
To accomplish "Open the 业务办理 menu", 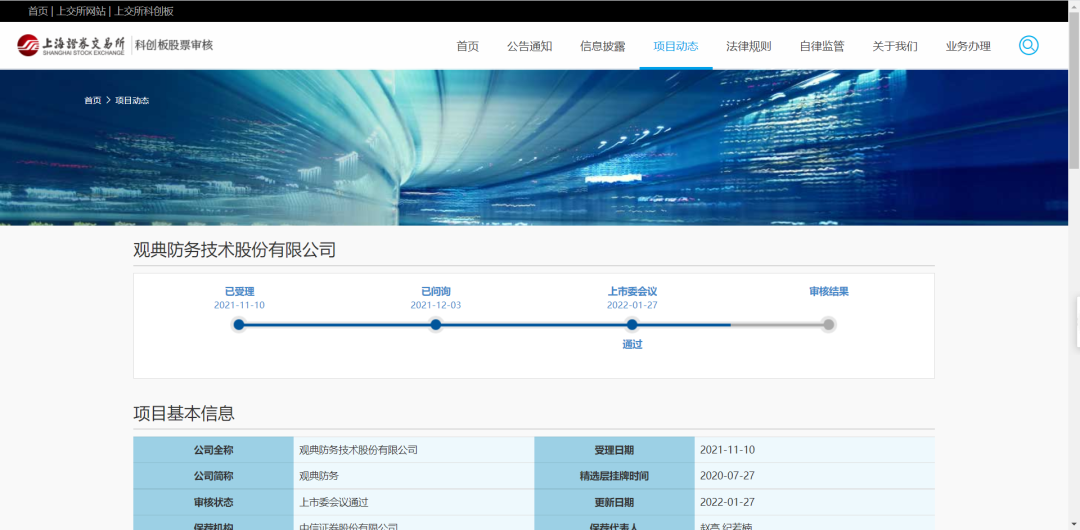I will click(x=968, y=46).
